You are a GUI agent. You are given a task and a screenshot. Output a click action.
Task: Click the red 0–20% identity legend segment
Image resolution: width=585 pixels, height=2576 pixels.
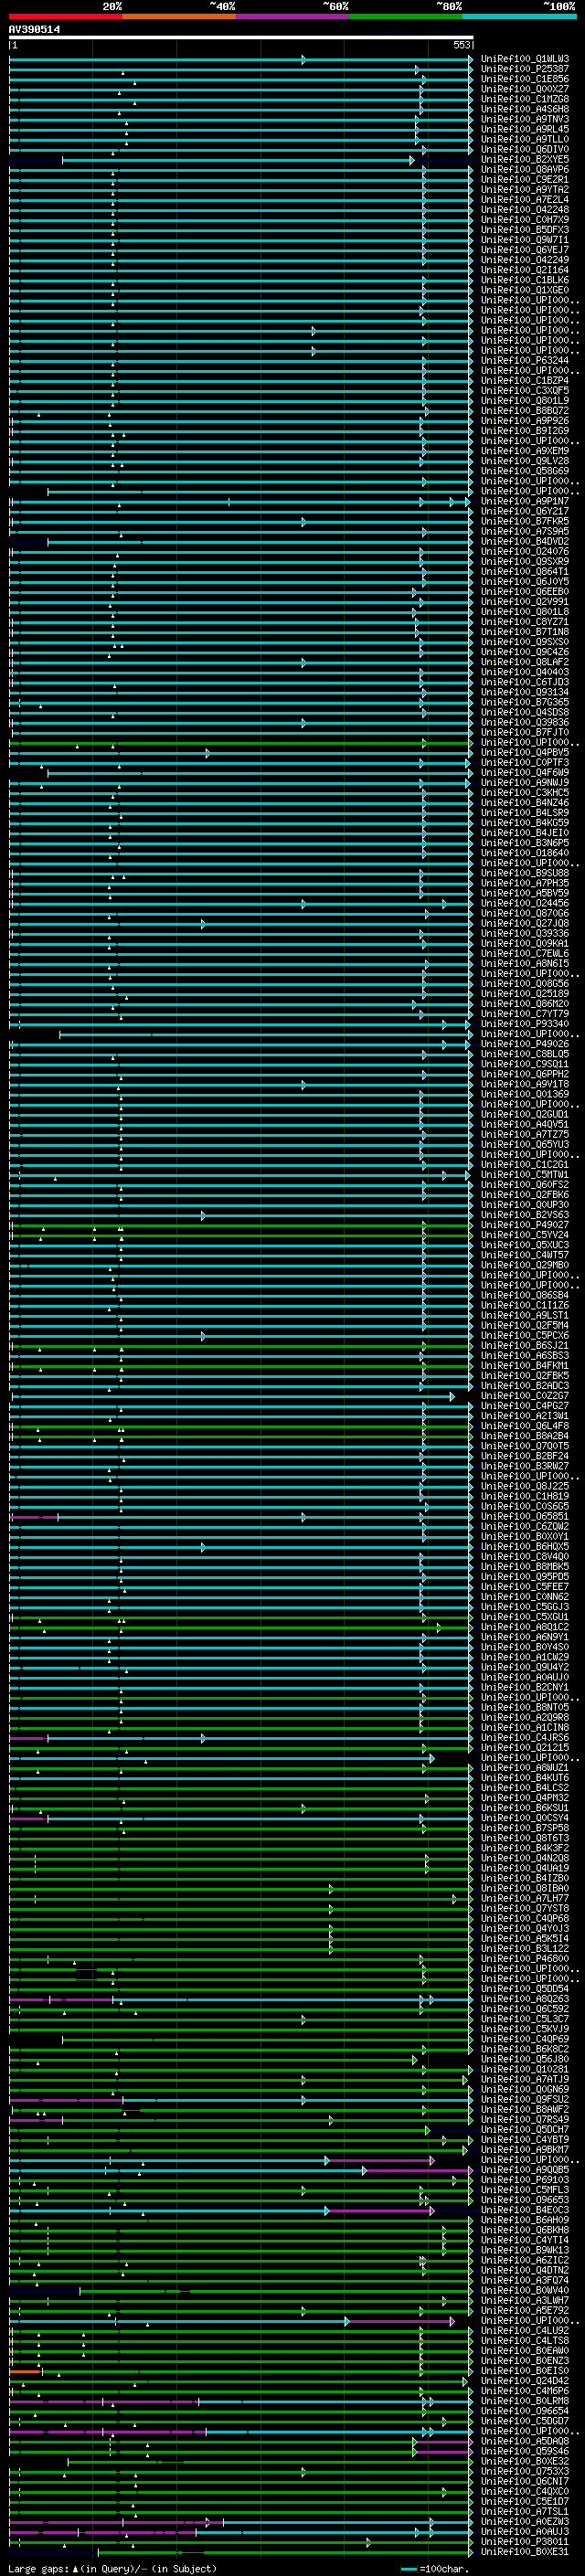coord(66,16)
